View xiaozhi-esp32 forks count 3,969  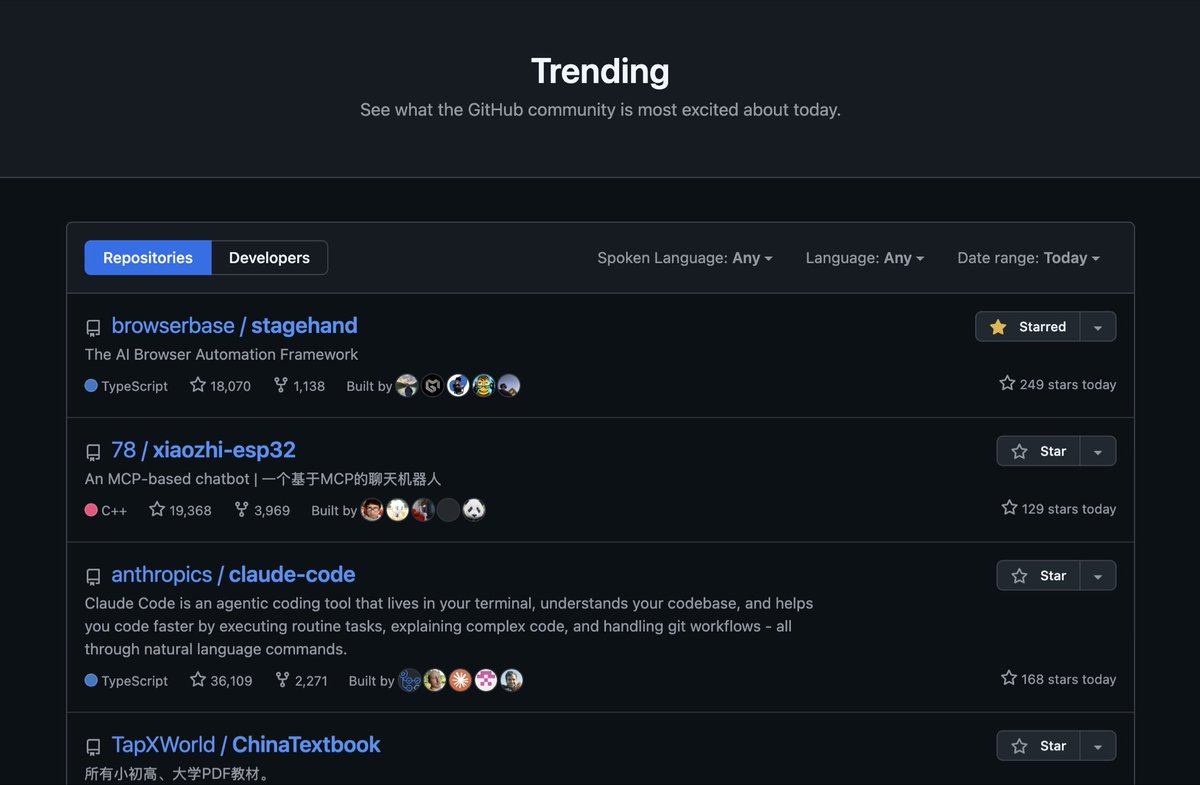(262, 510)
